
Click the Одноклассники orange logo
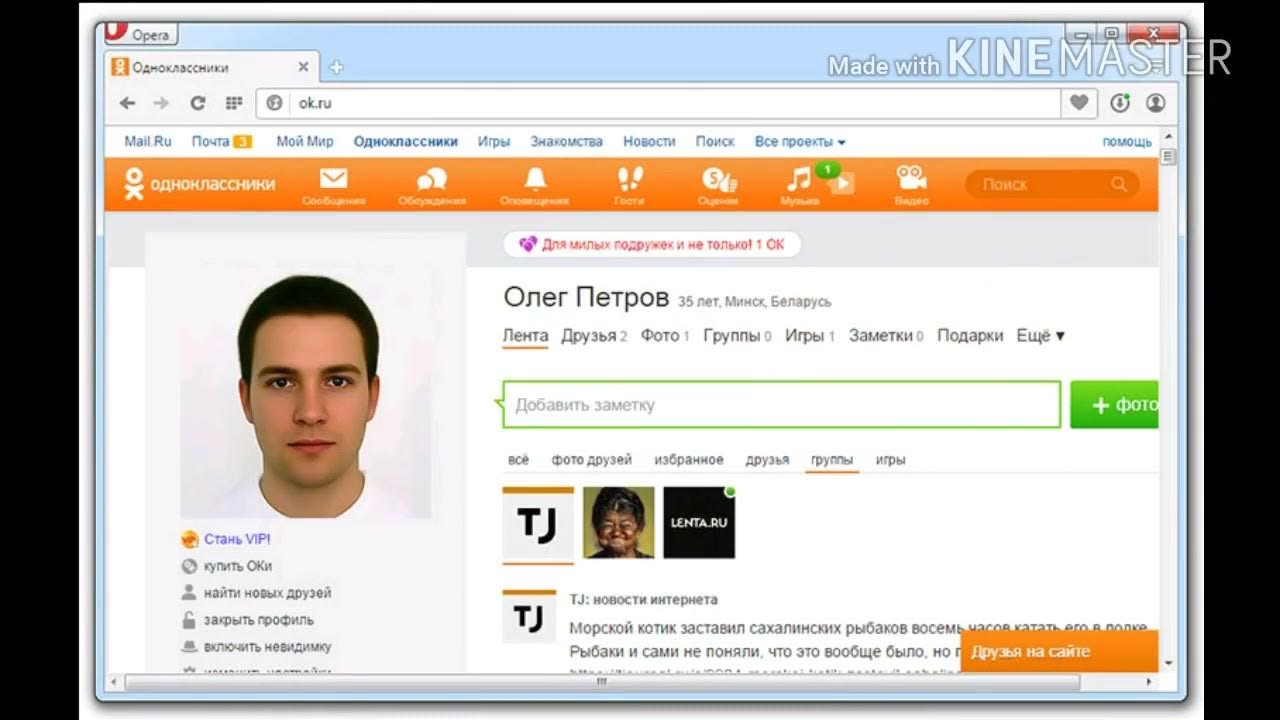(x=199, y=184)
